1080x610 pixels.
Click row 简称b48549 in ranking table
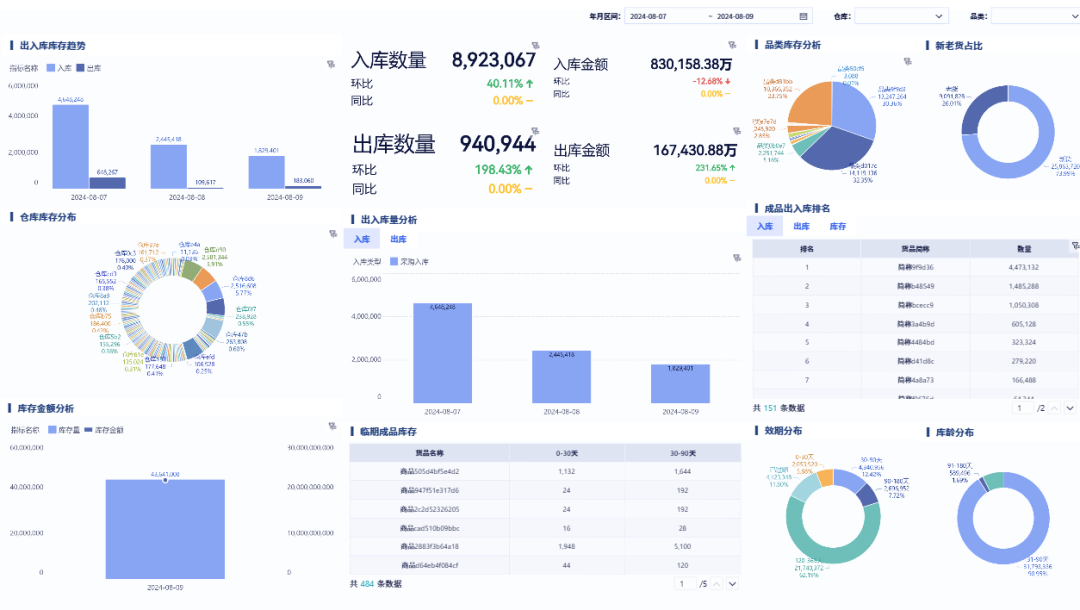[x=915, y=286]
